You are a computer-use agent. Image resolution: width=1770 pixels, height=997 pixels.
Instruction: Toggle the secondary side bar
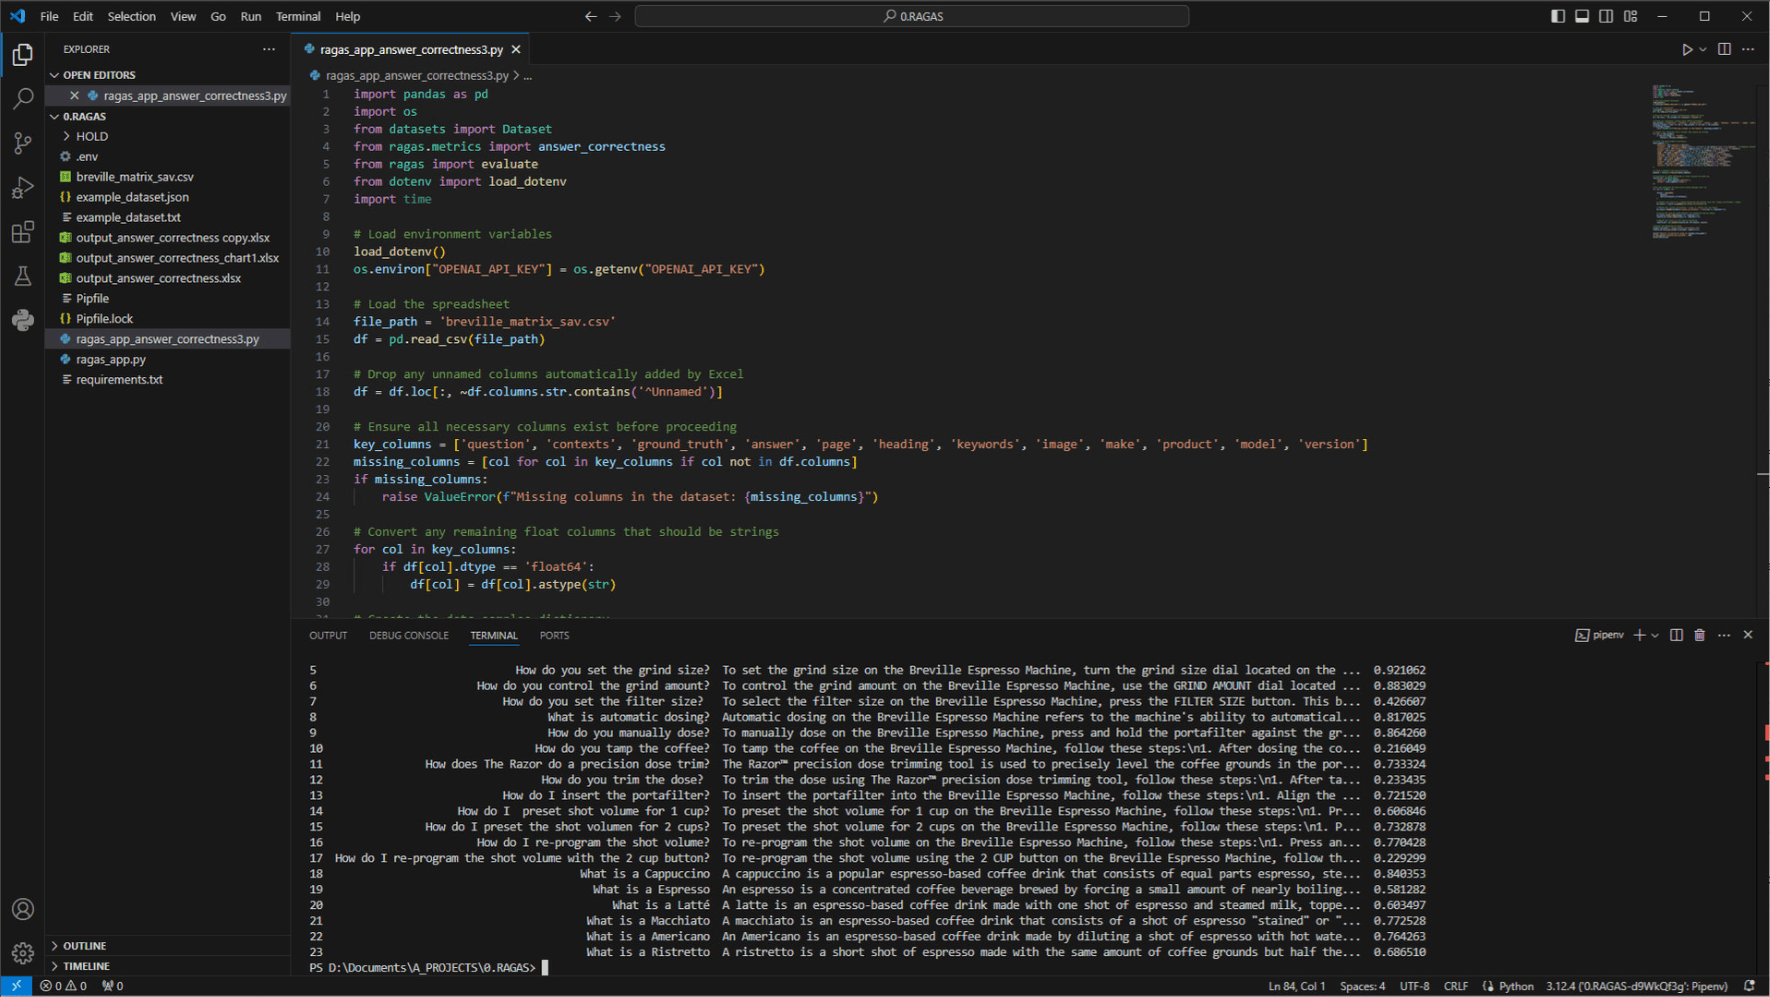pos(1606,16)
